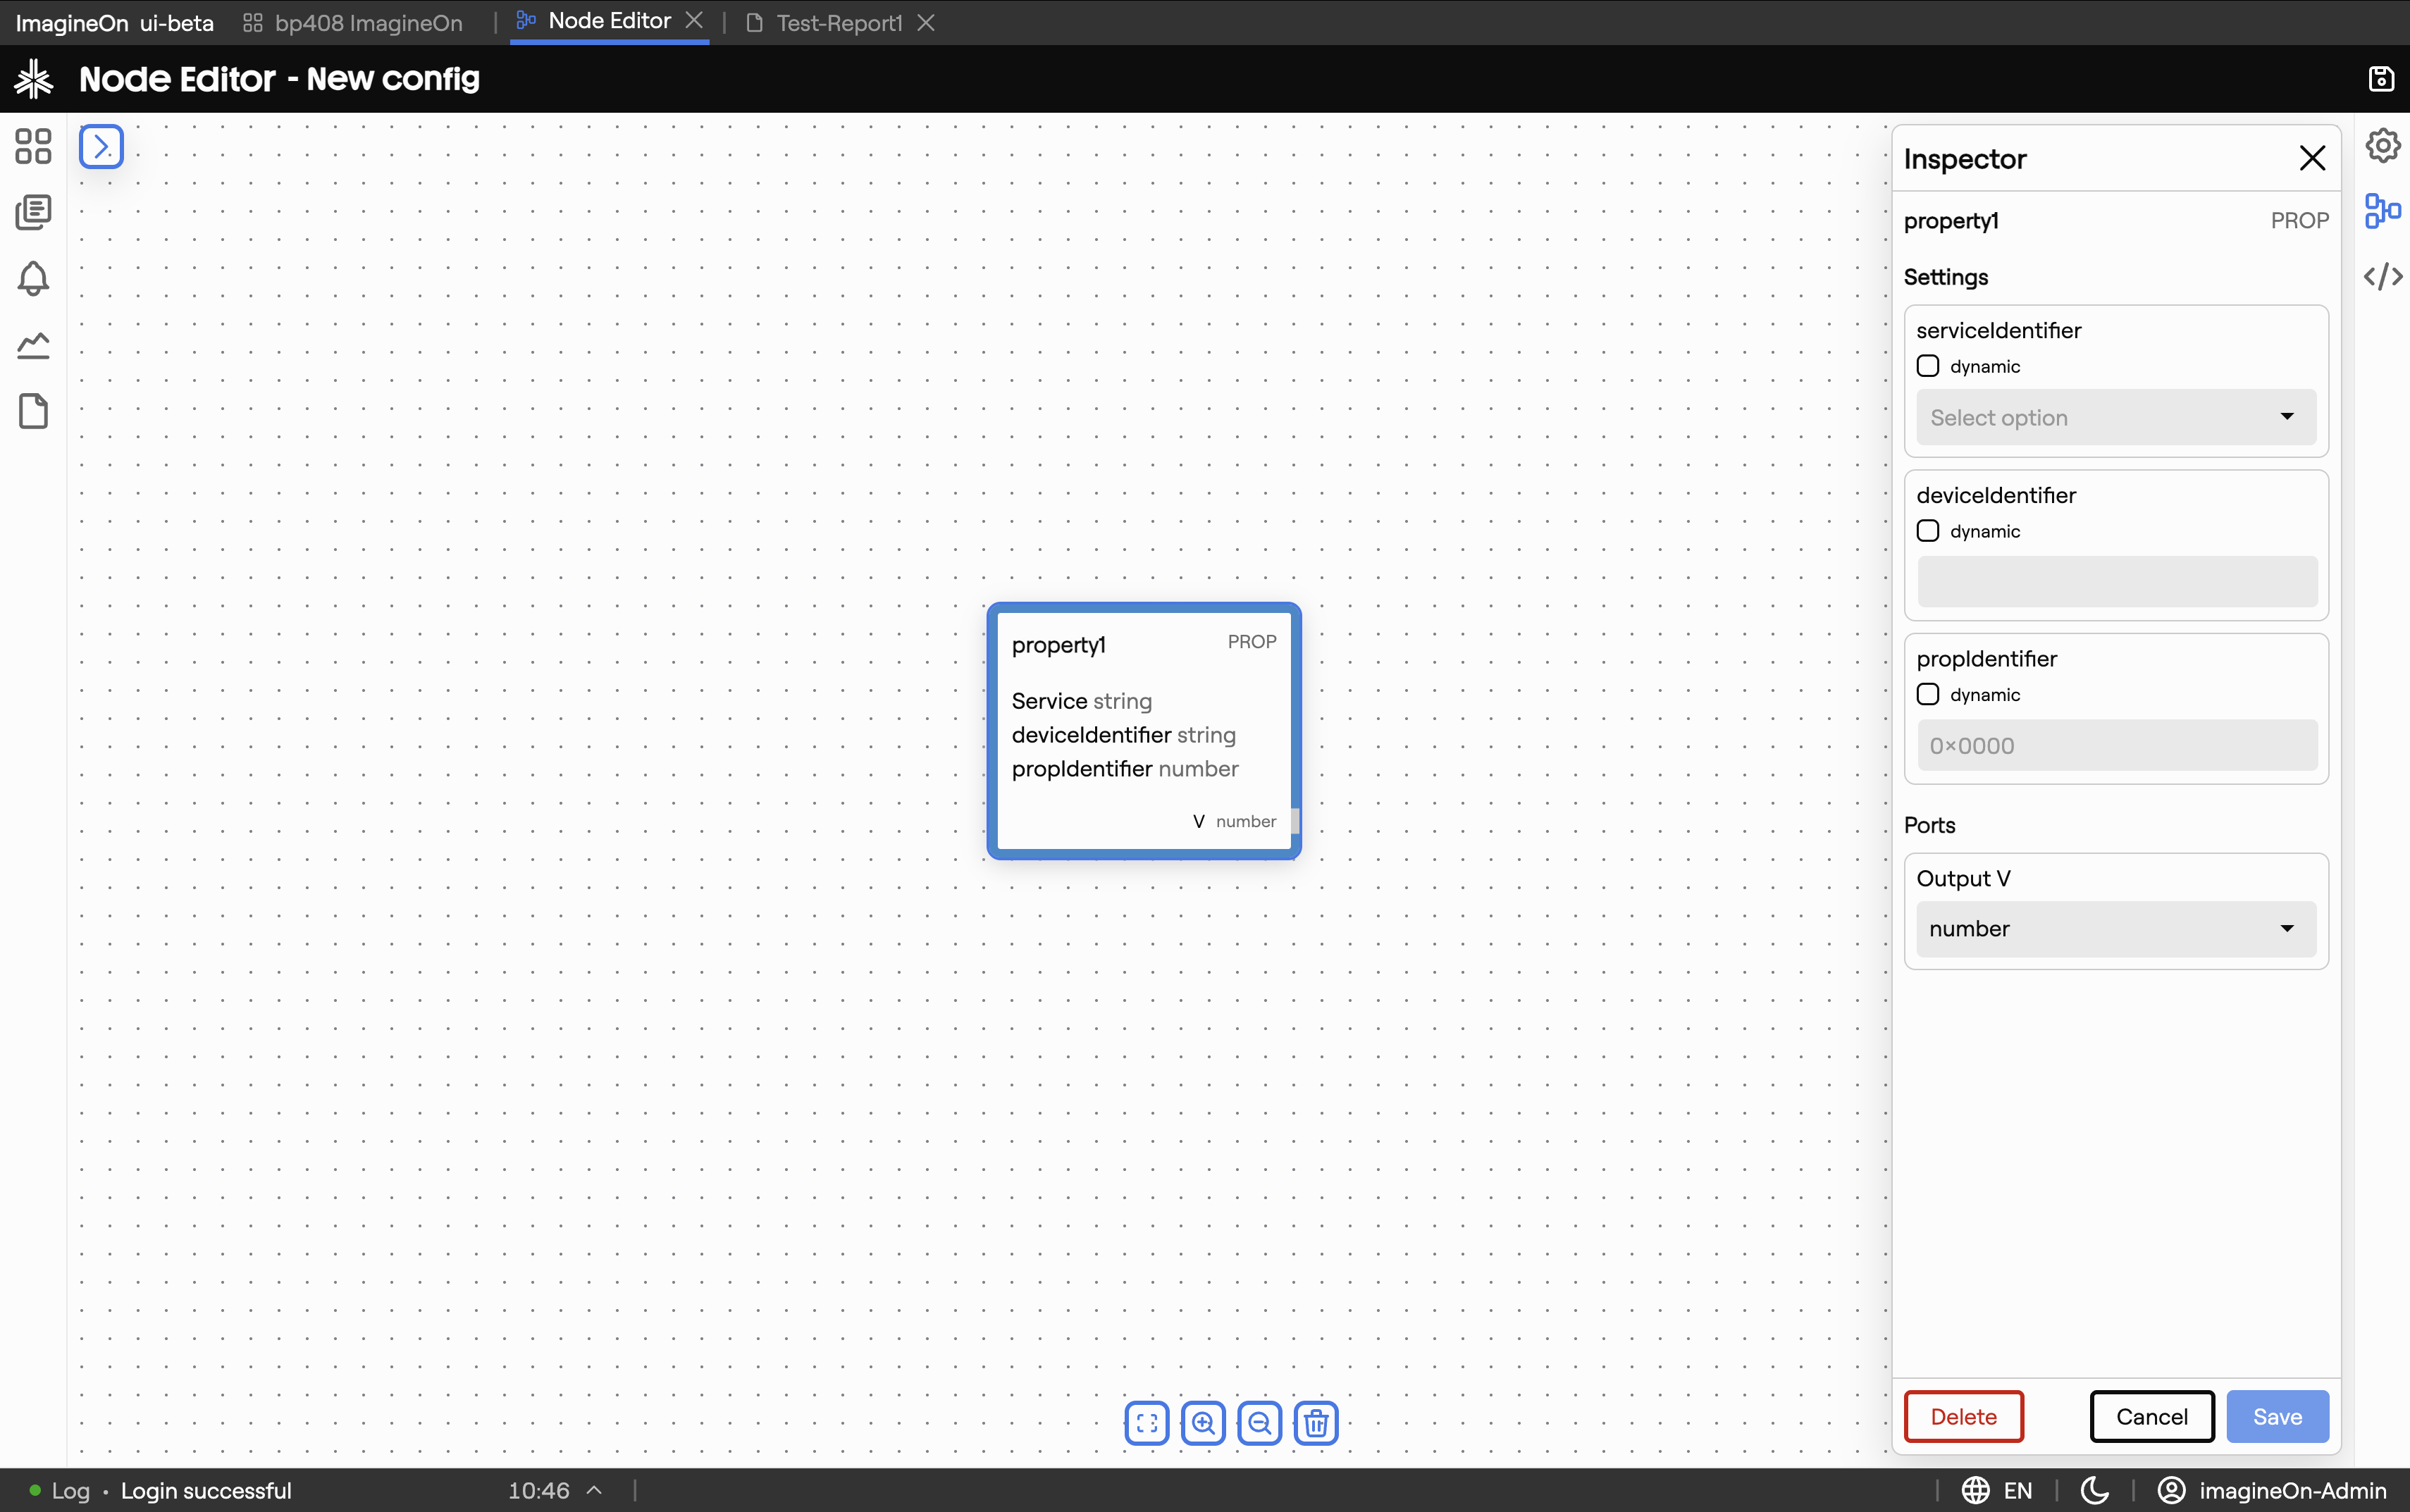Close the Test-Report1 tab
Viewport: 2410px width, 1512px height.
coord(926,22)
